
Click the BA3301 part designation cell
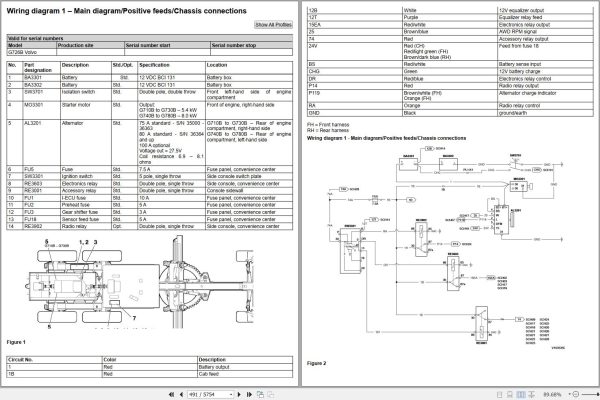tap(41, 77)
